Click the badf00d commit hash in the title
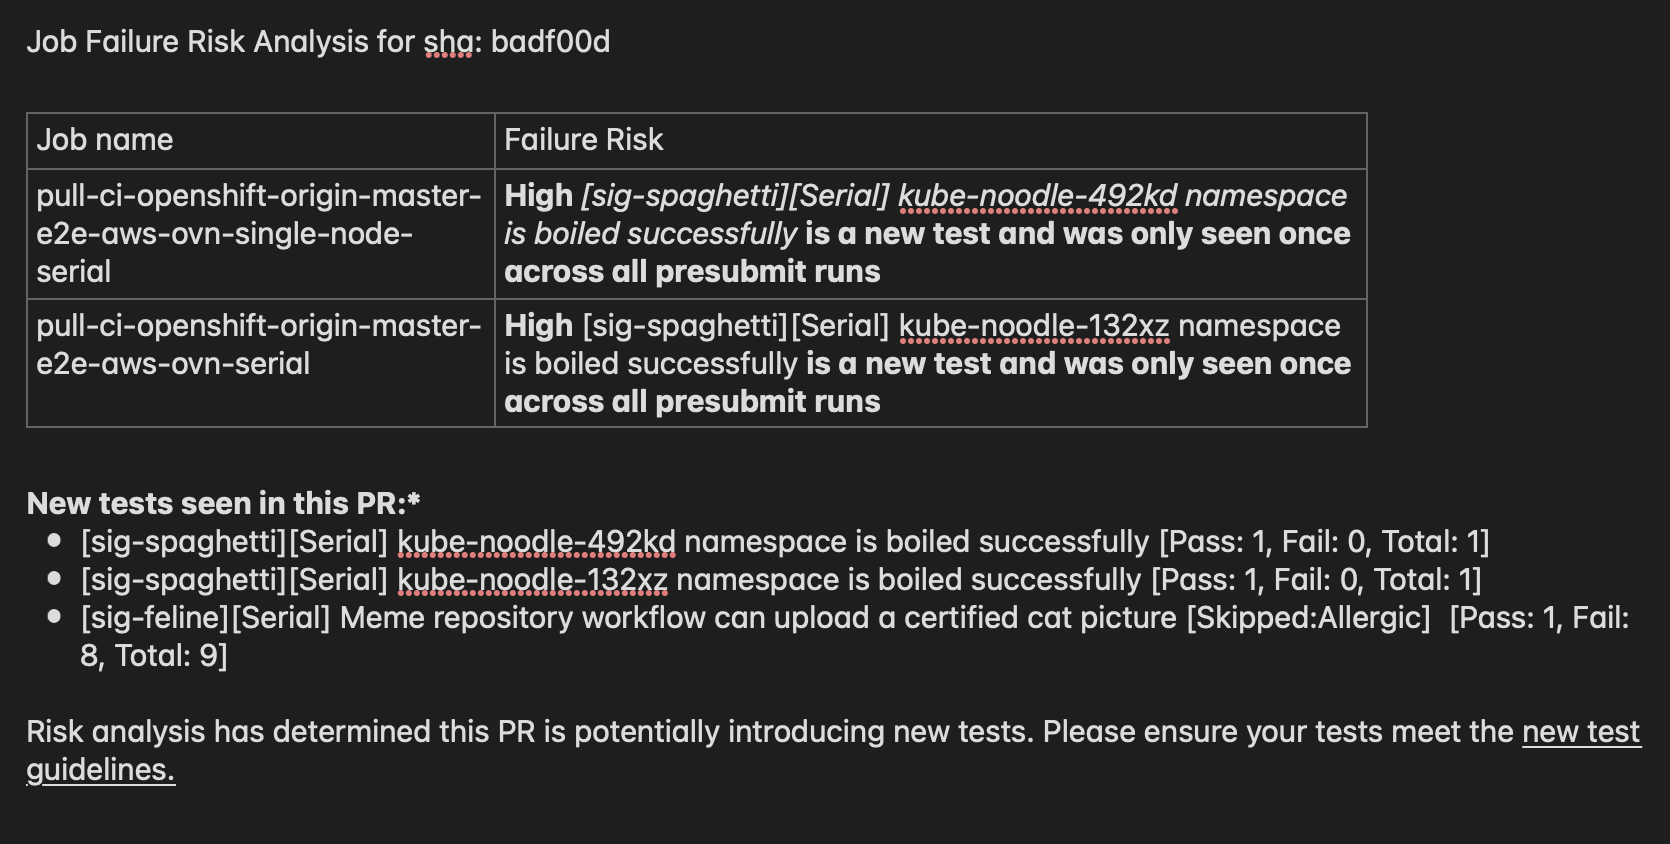This screenshot has height=844, width=1670. [x=550, y=42]
